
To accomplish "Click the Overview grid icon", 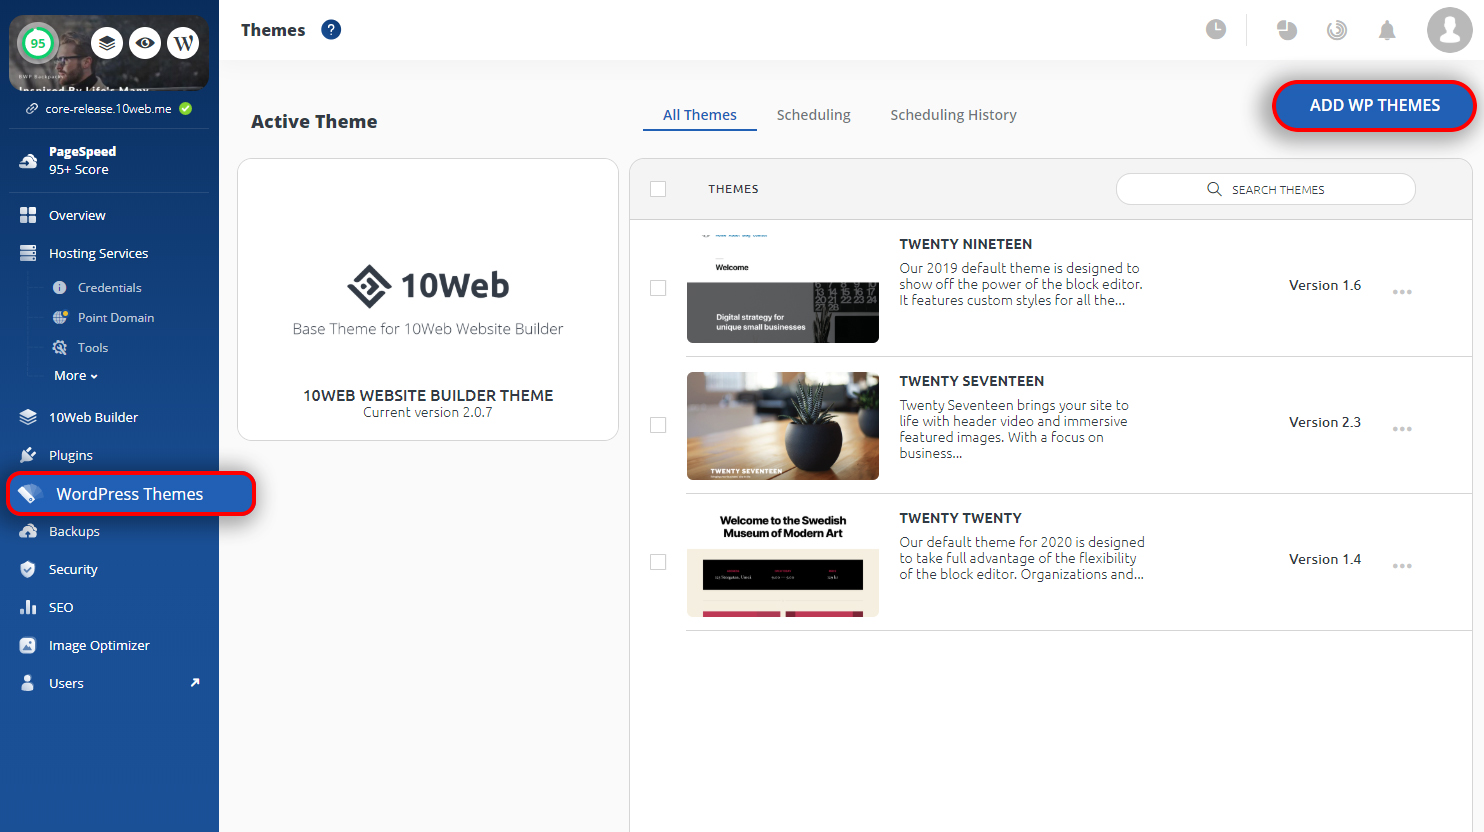I will click(28, 215).
